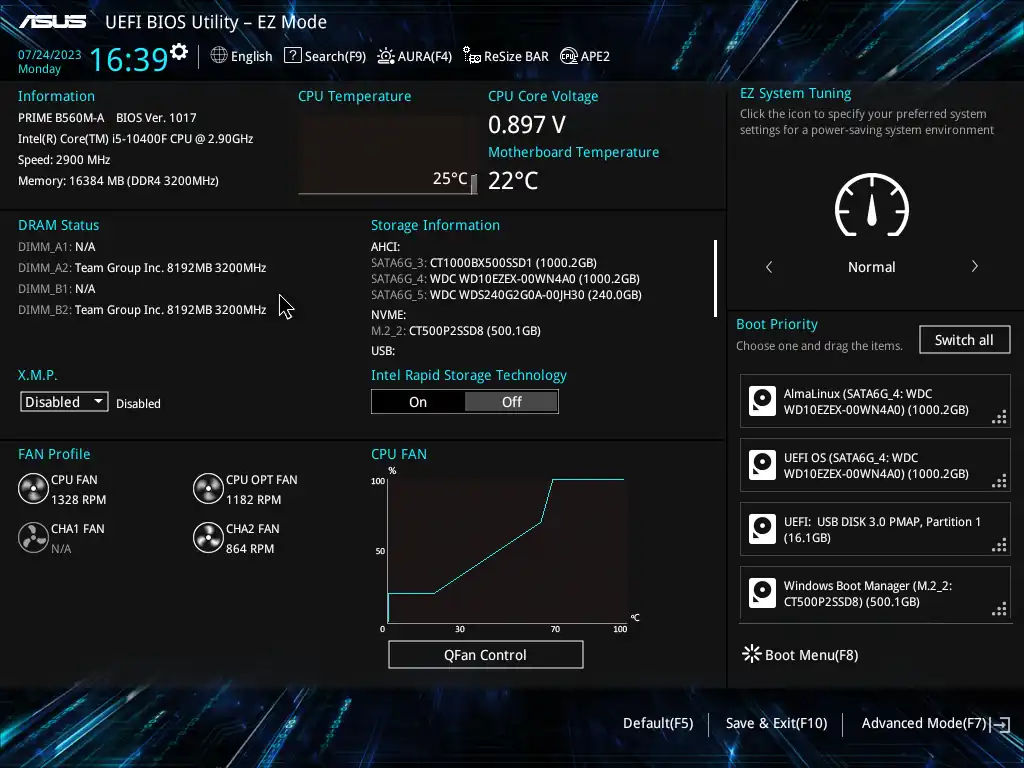Click the AlmaLinux entry drag handle
Image resolution: width=1024 pixels, height=768 pixels.
click(999, 417)
